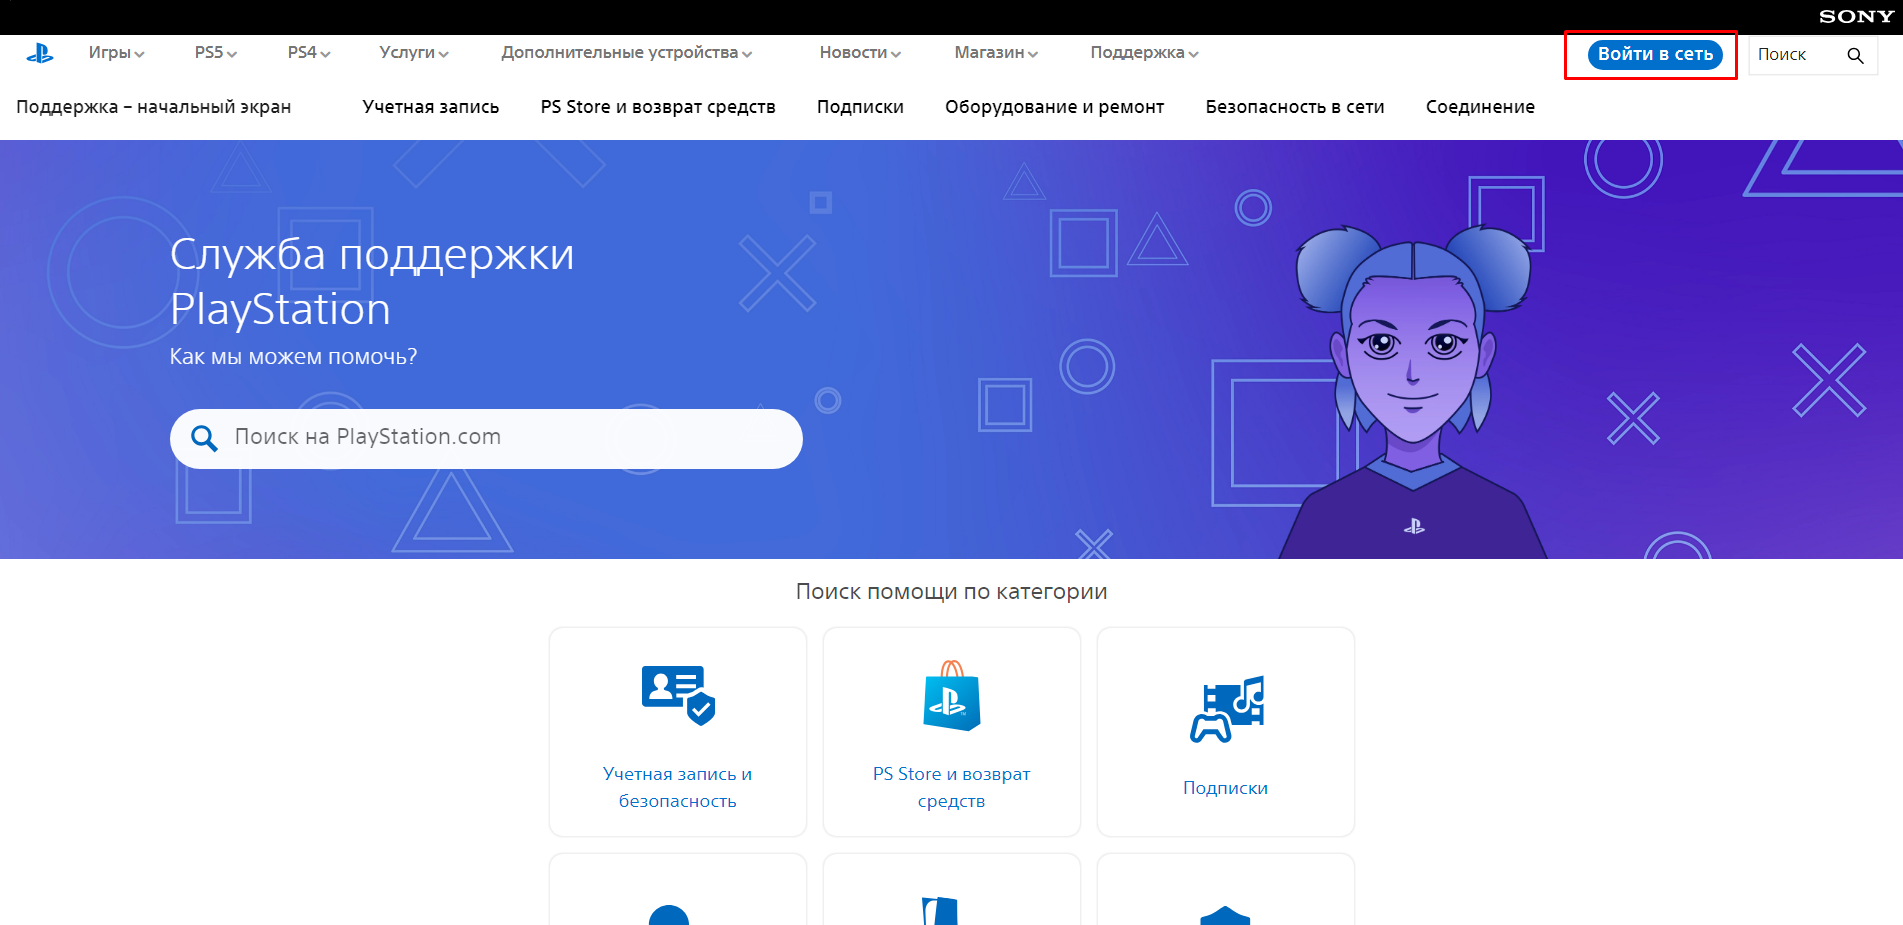Click the SONY logo at top right

(x=1856, y=16)
